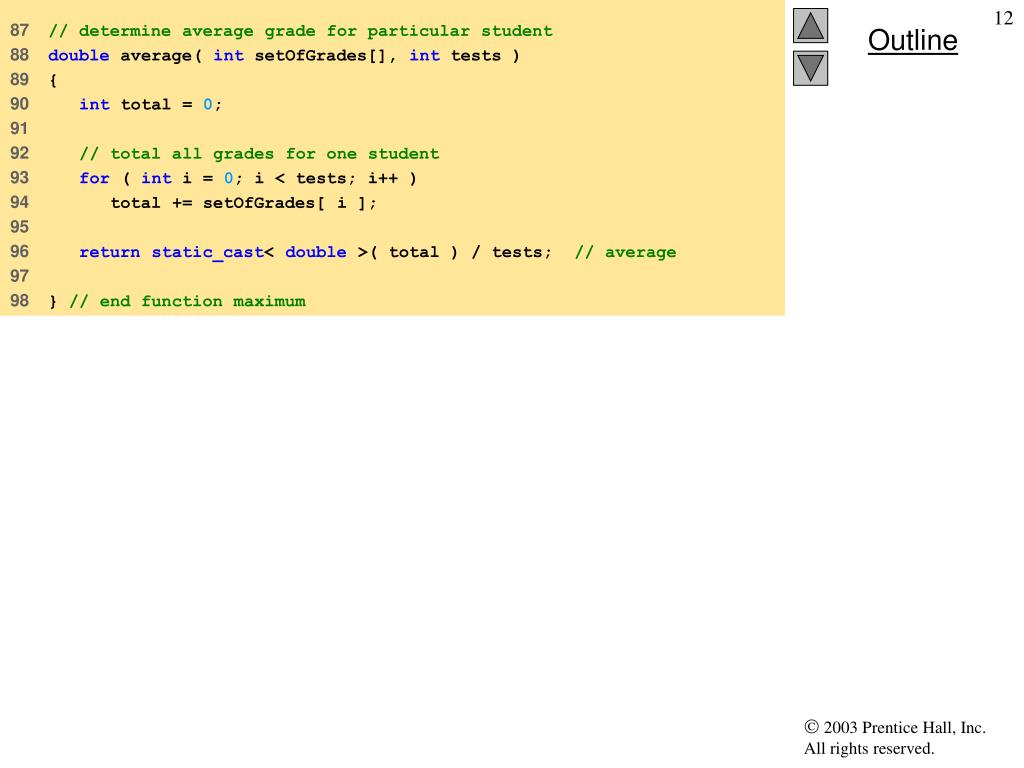Click 'return' keyword on line 96
Screen dimensions: 1024x768
[109, 252]
